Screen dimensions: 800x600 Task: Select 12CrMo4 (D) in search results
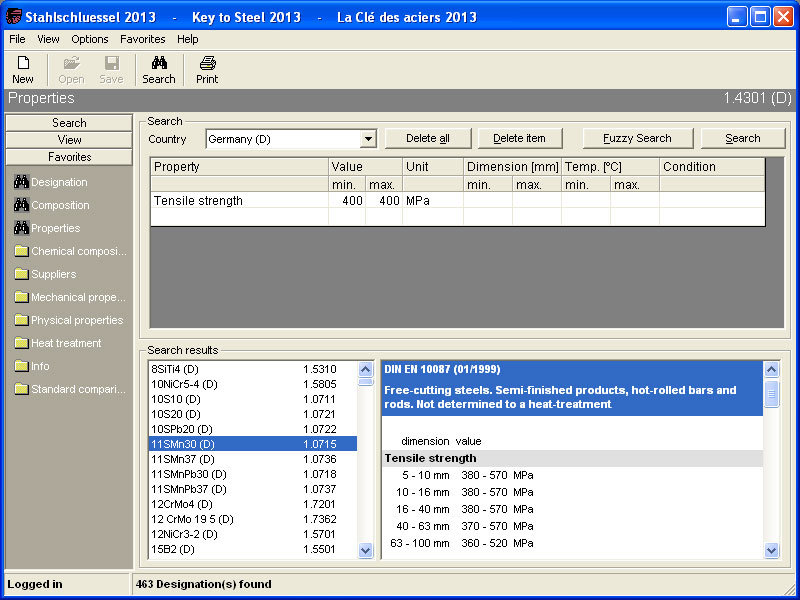coord(253,504)
